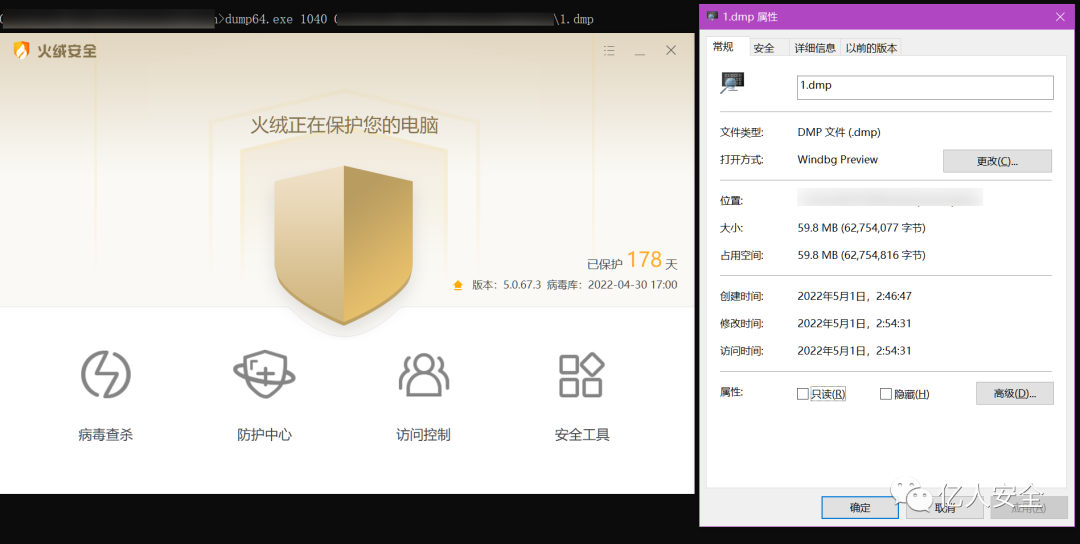Confirm with the 确定 button
Screen dimensions: 1080x544
(x=860, y=508)
